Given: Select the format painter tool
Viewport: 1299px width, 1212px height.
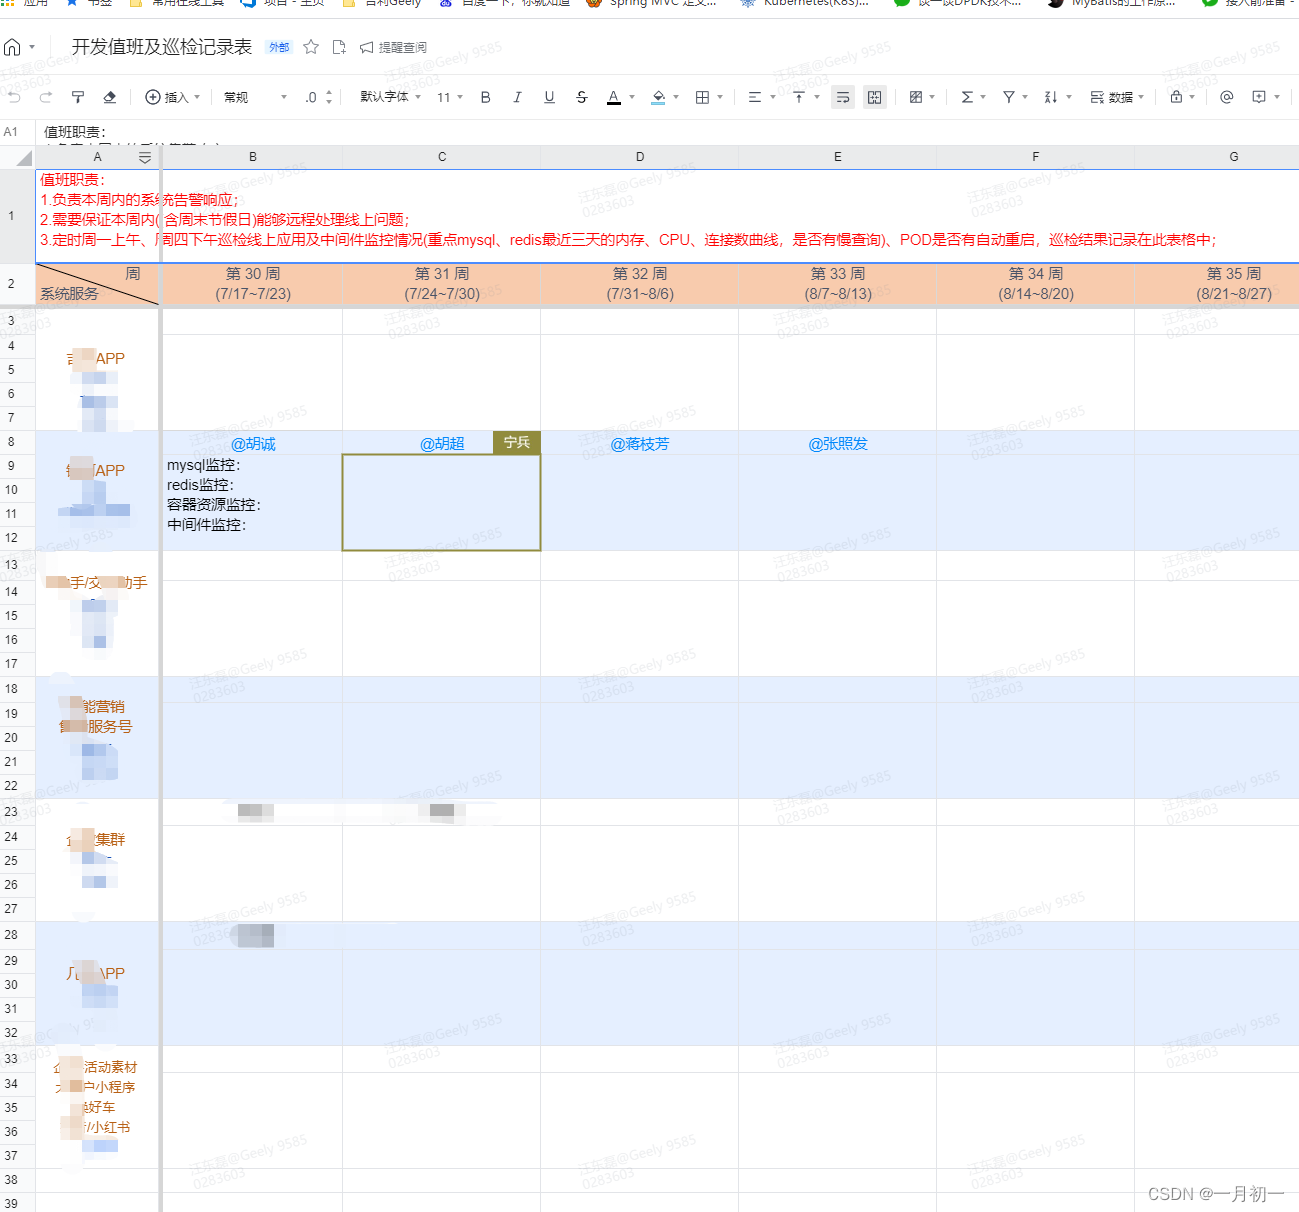Looking at the screenshot, I should [78, 97].
